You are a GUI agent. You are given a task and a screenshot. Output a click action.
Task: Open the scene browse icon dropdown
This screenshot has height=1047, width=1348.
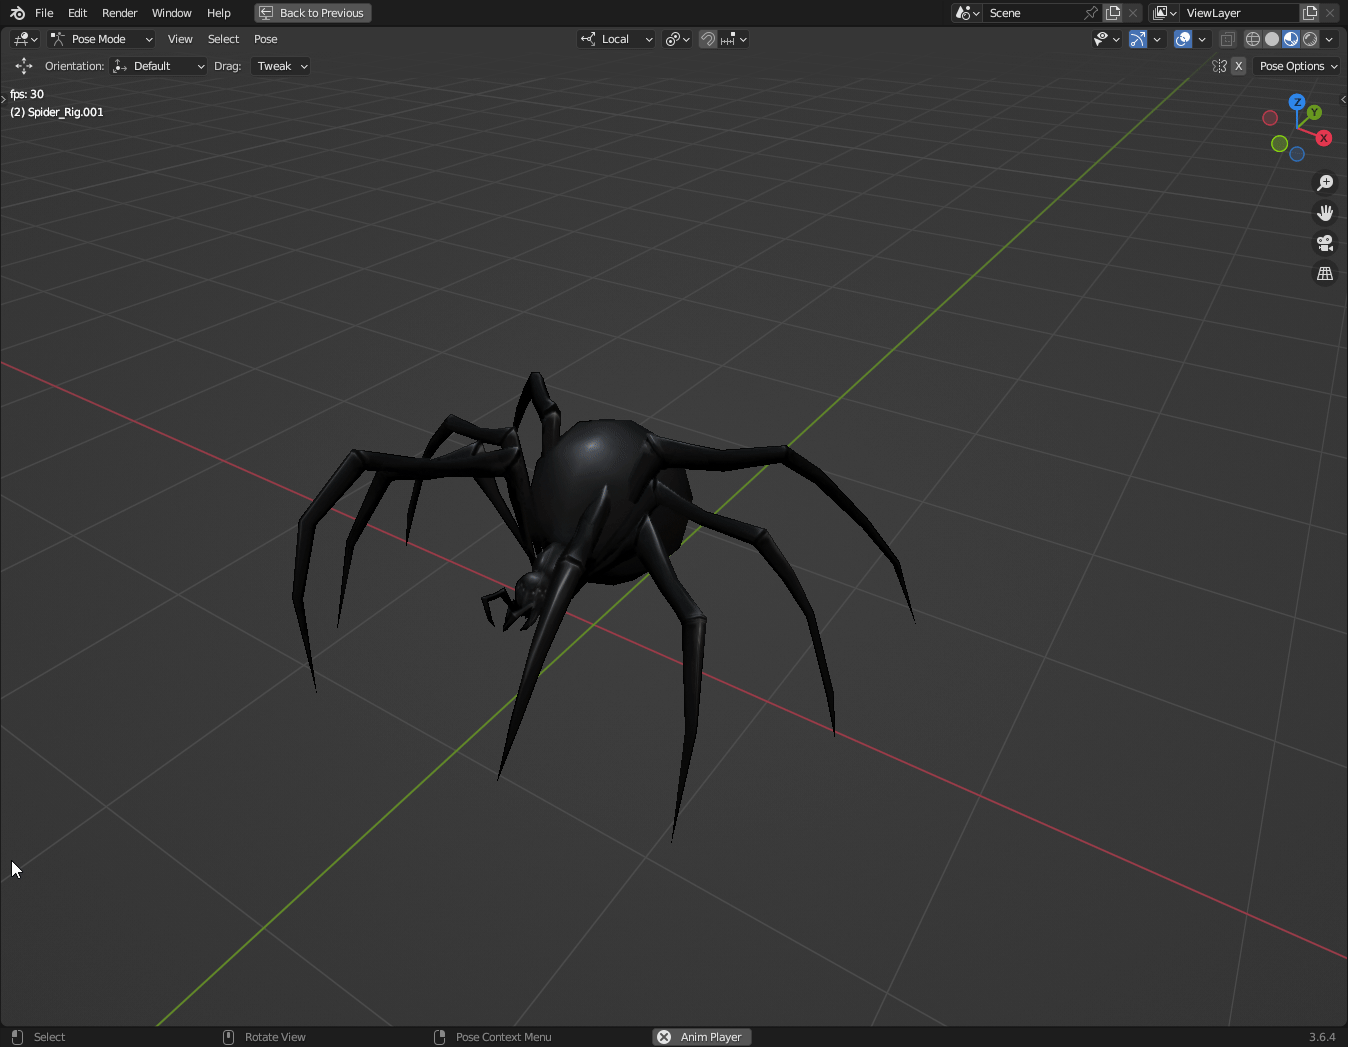tap(966, 13)
